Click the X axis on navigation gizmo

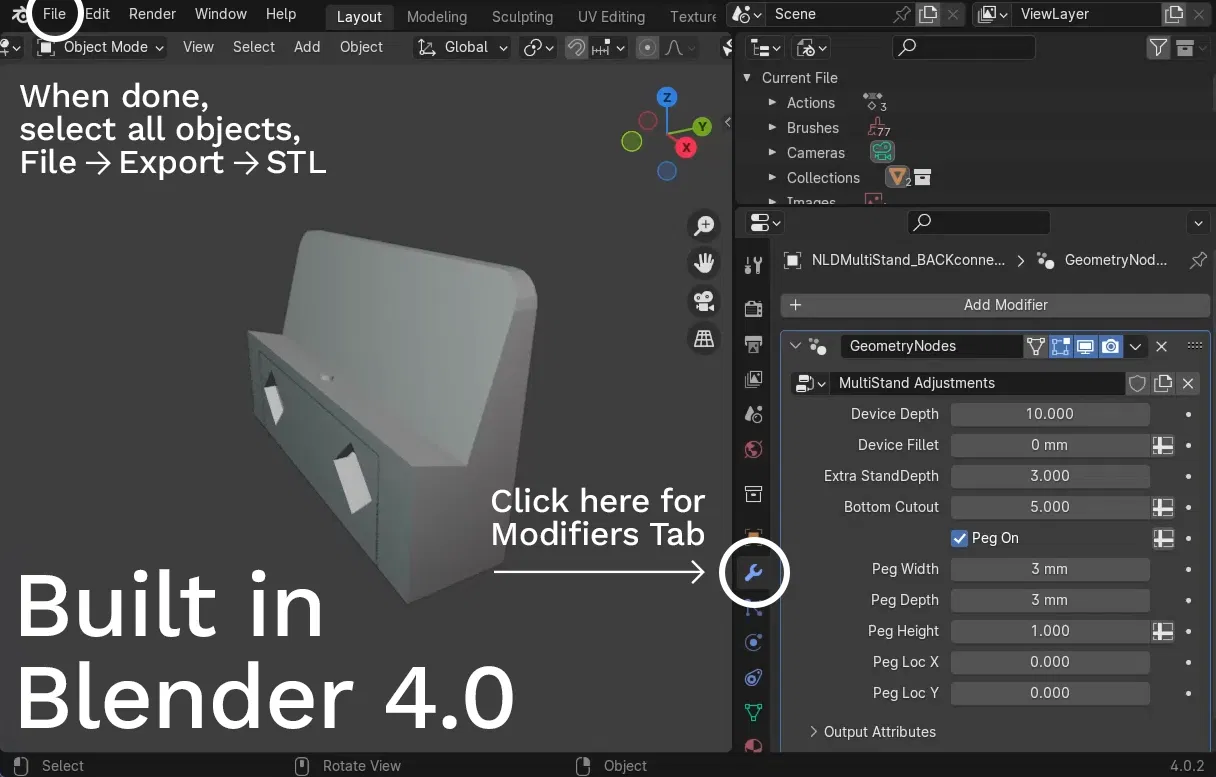coord(686,148)
